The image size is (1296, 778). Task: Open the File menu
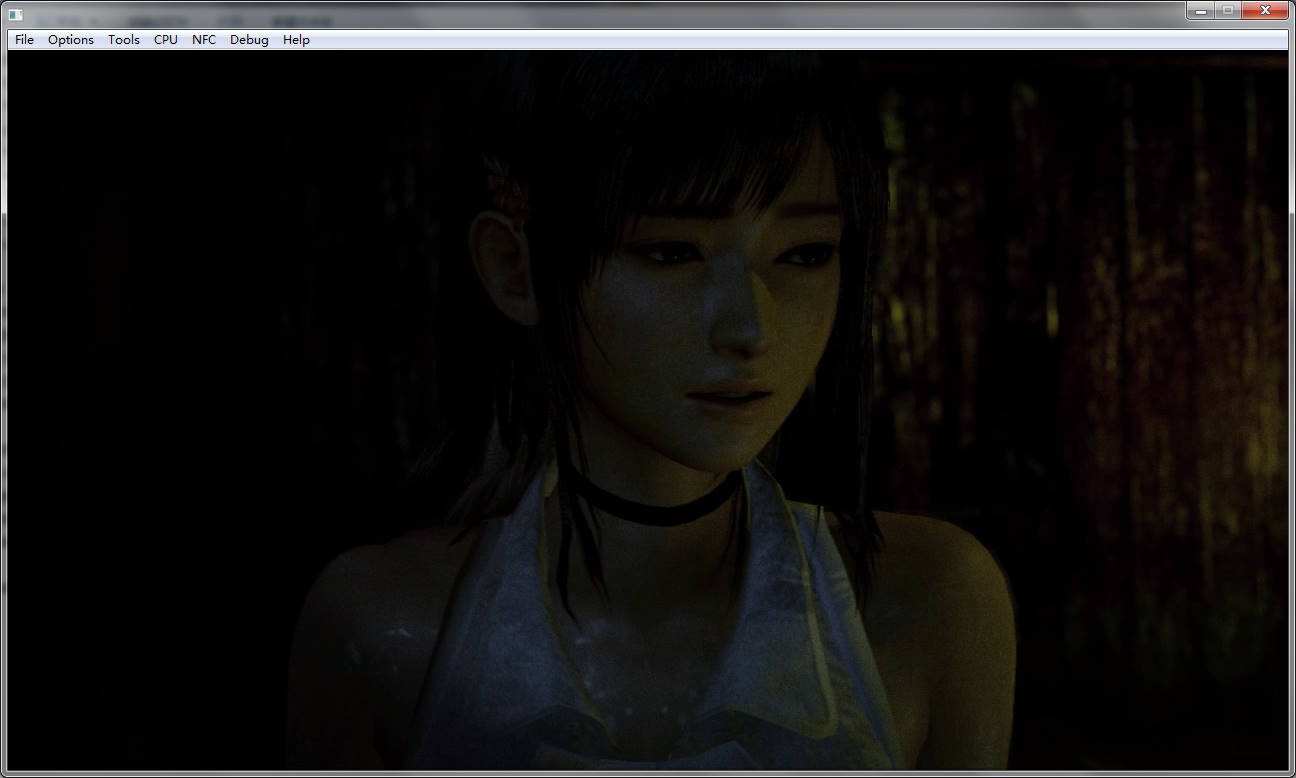coord(24,40)
